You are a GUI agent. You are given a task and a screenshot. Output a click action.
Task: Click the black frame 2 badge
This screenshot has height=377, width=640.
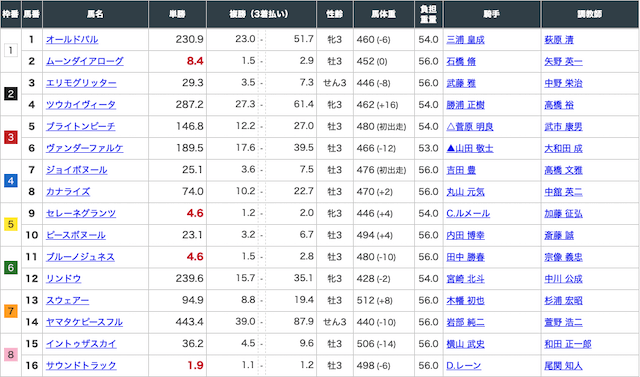tap(11, 94)
